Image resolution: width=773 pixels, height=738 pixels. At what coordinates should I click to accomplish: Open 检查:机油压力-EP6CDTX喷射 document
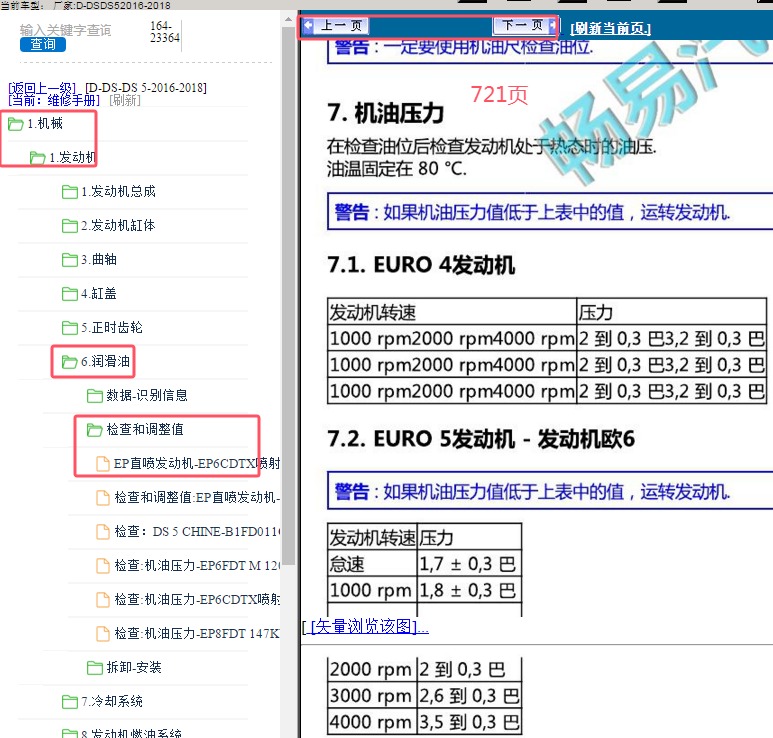pyautogui.click(x=197, y=599)
